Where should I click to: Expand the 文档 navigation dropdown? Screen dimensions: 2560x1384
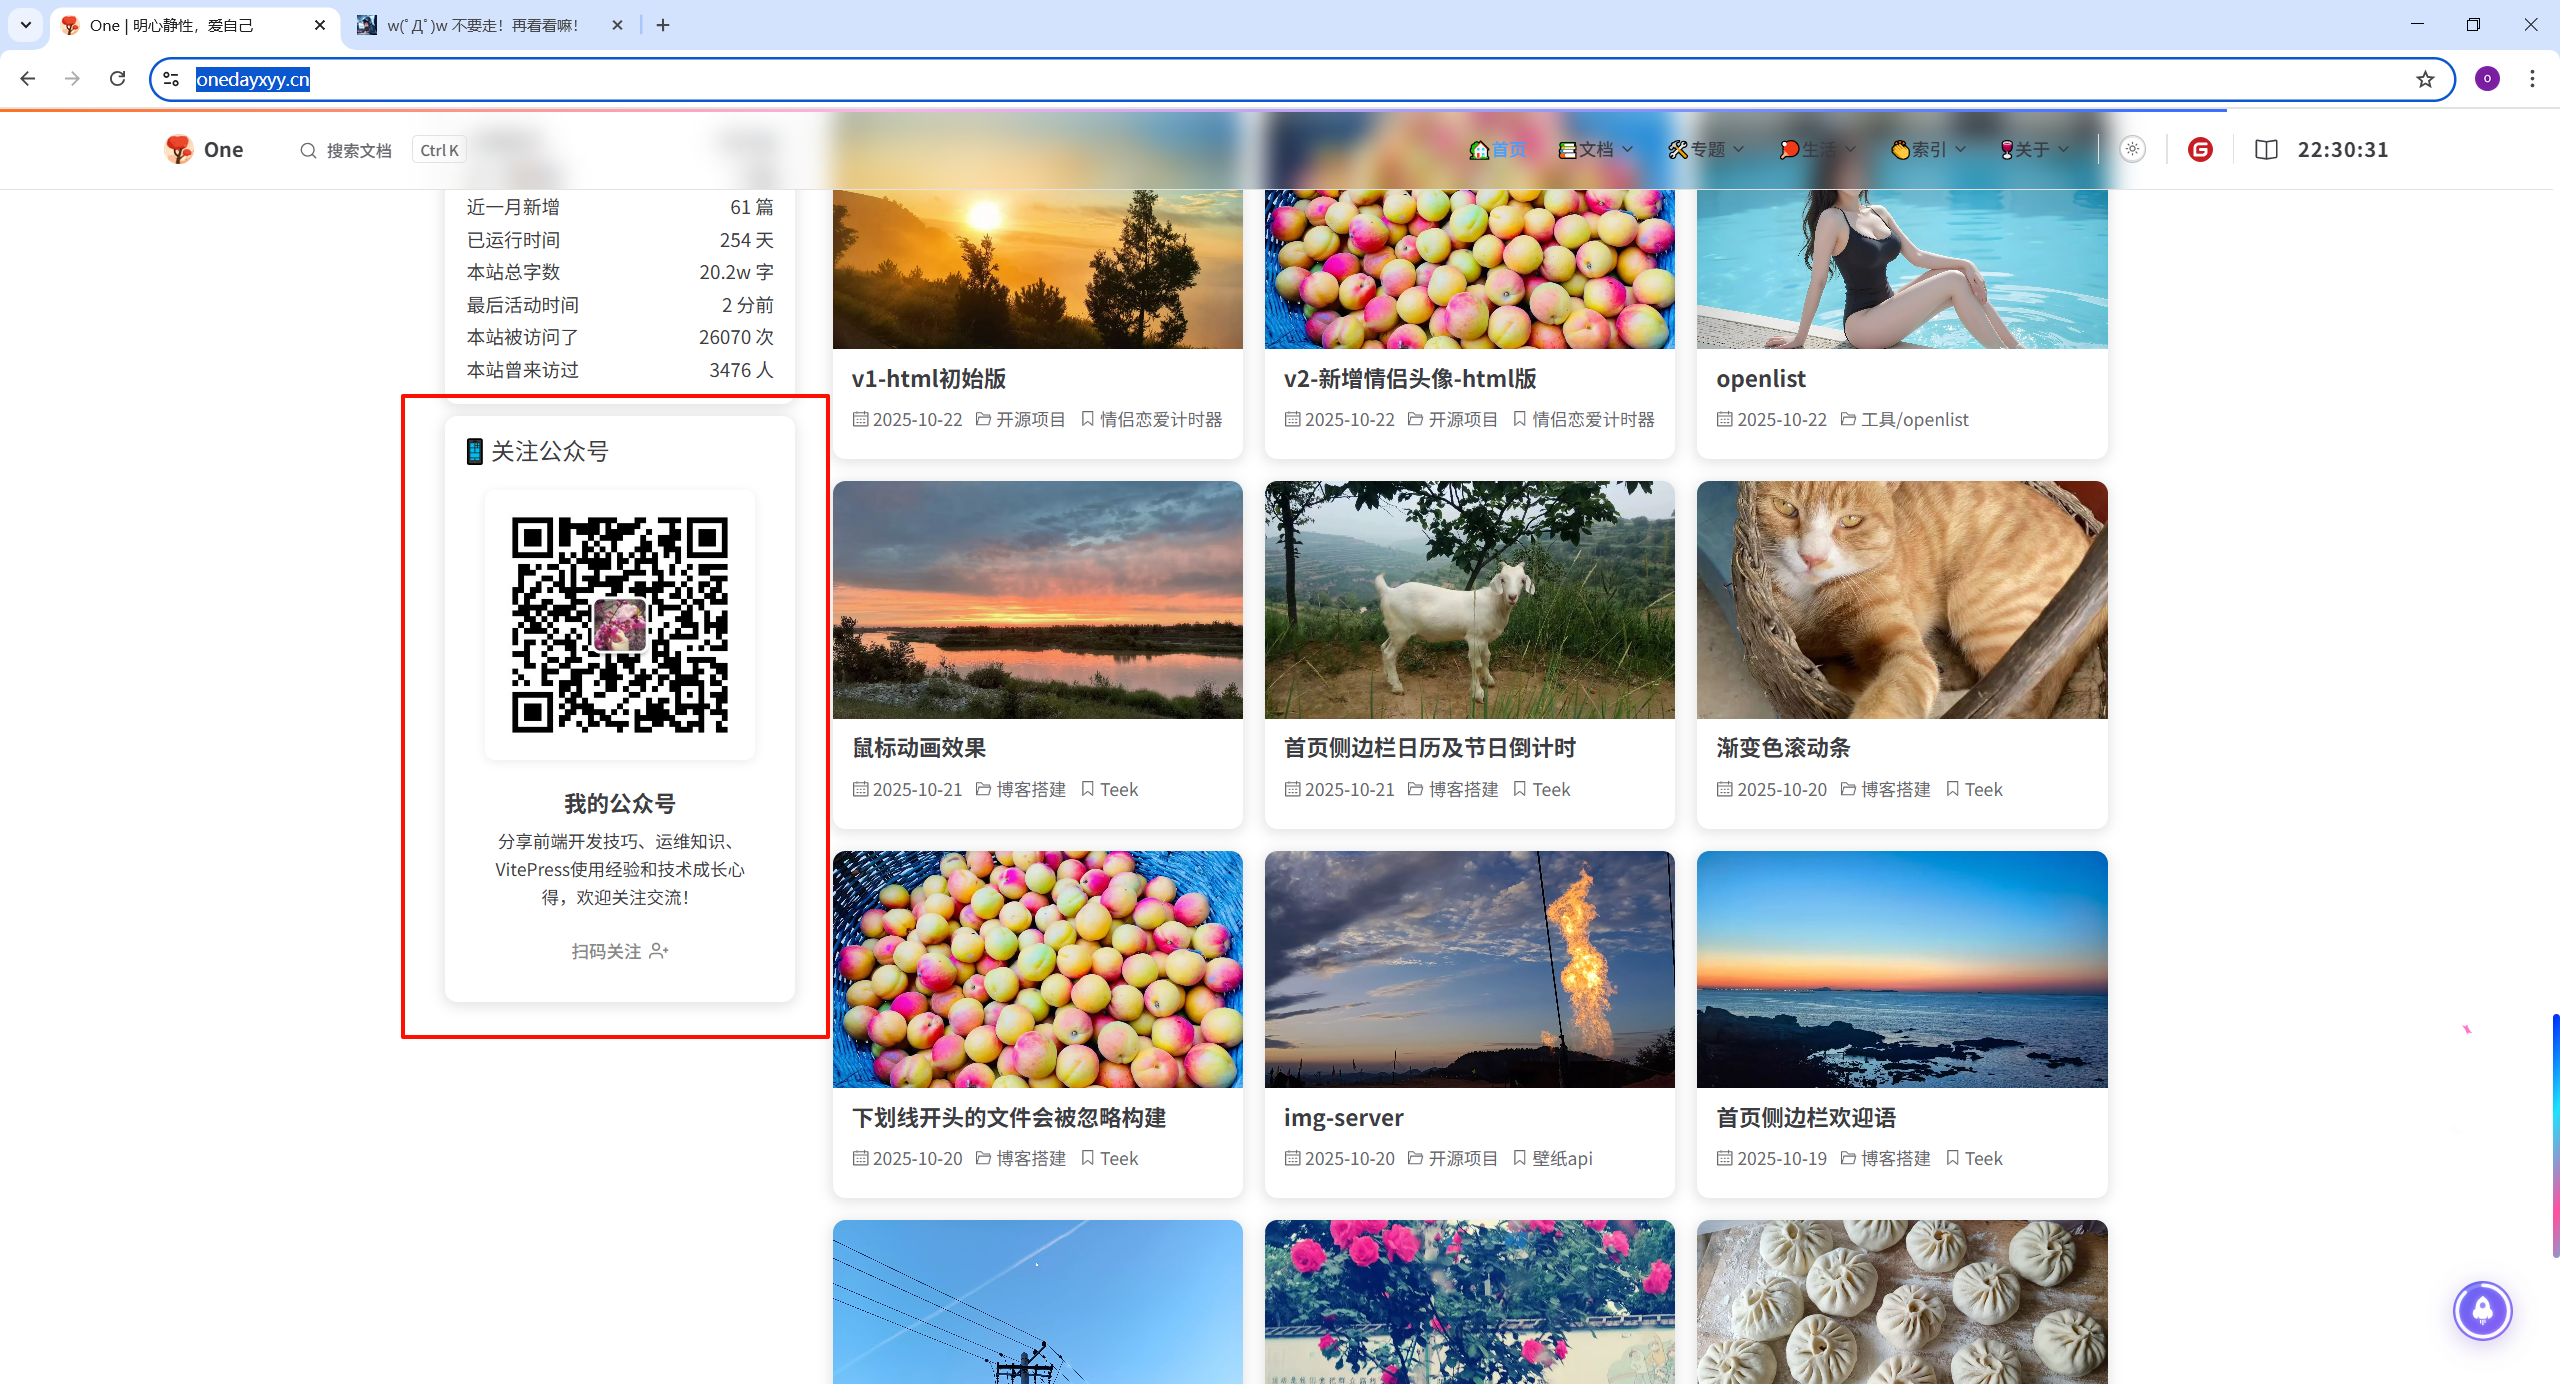point(1596,150)
